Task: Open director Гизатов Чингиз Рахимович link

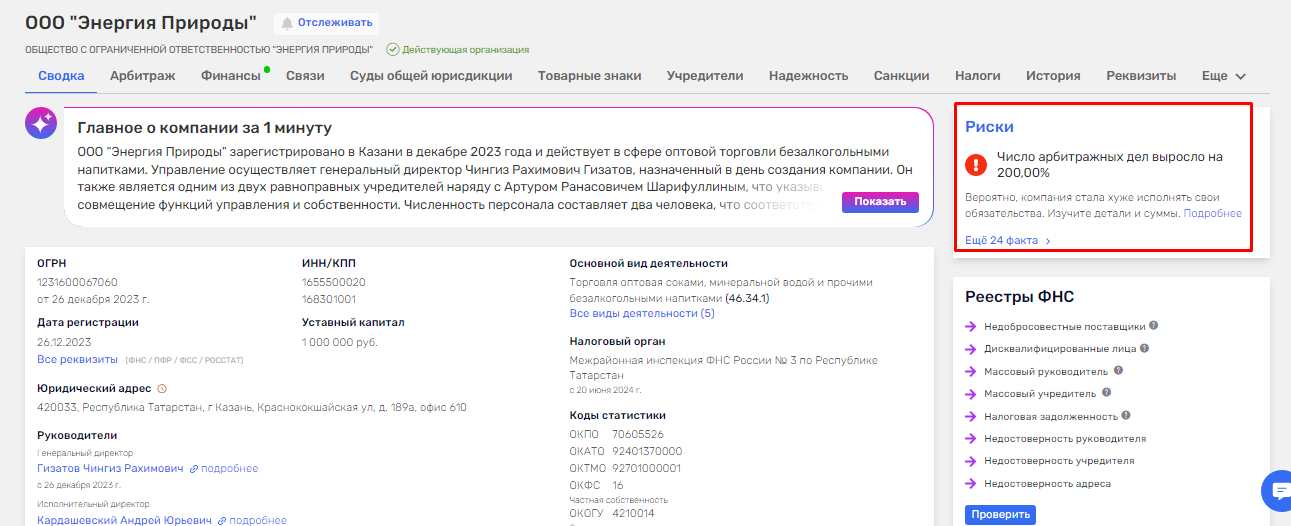Action: [110, 468]
